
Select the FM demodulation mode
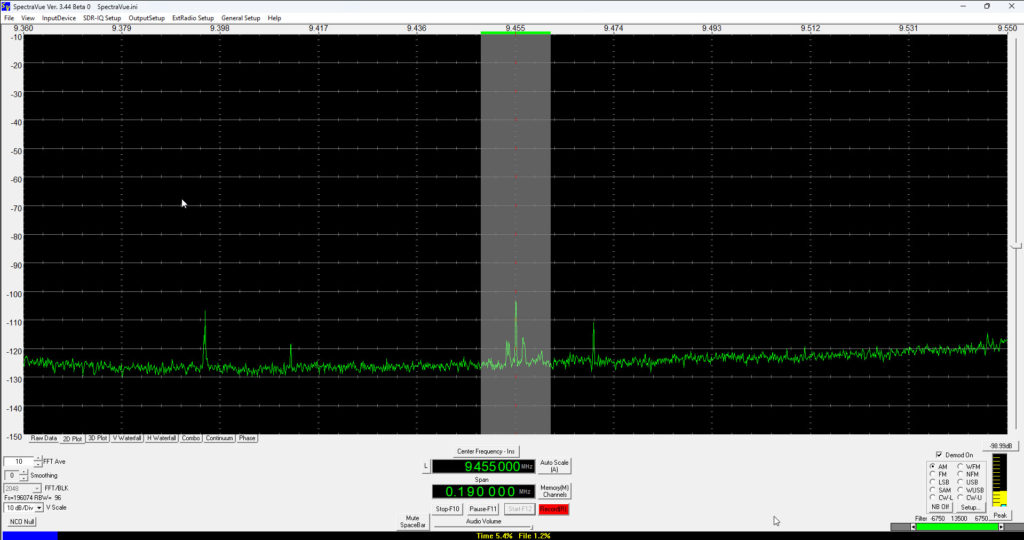point(933,474)
